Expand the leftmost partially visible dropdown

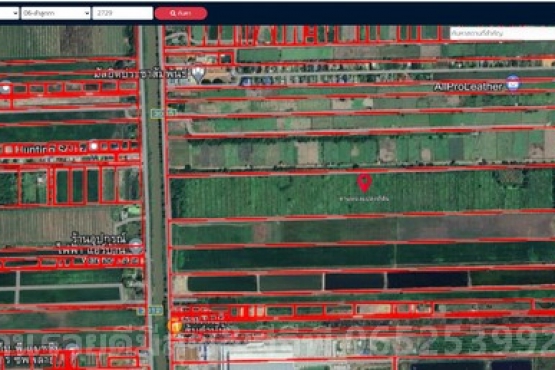(9, 13)
